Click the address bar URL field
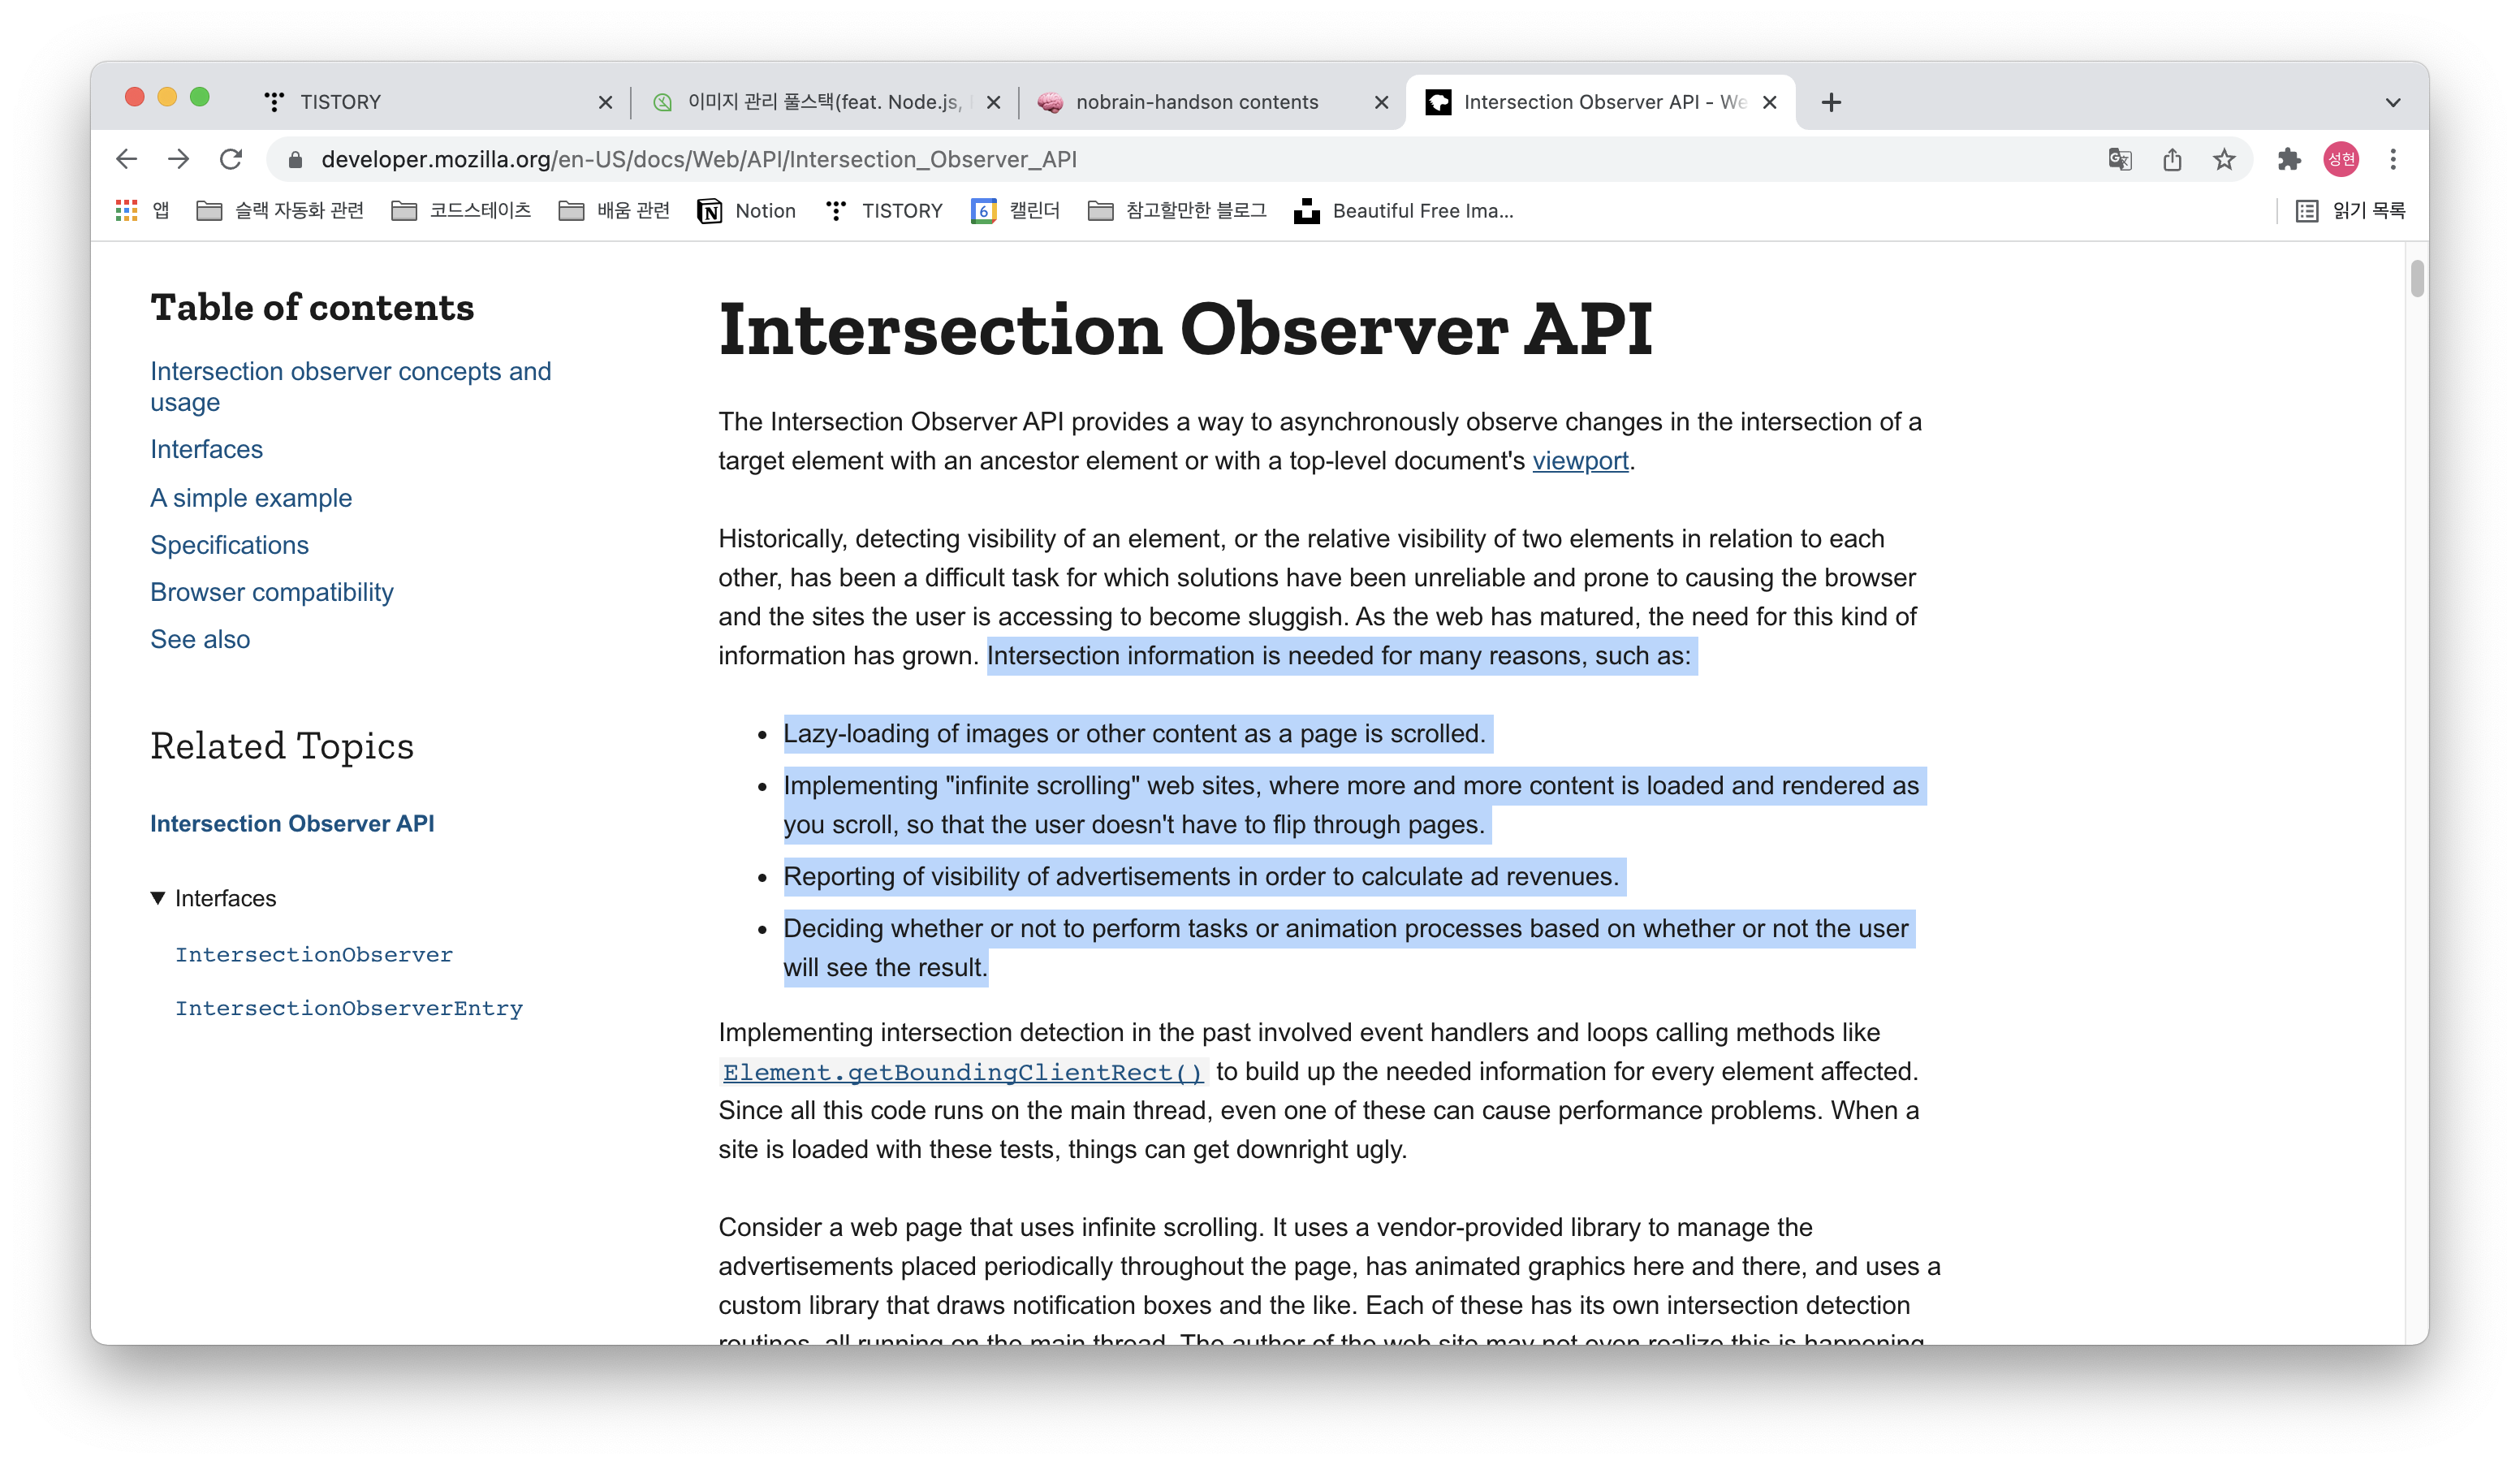The width and height of the screenshot is (2520, 1465). 1100,159
